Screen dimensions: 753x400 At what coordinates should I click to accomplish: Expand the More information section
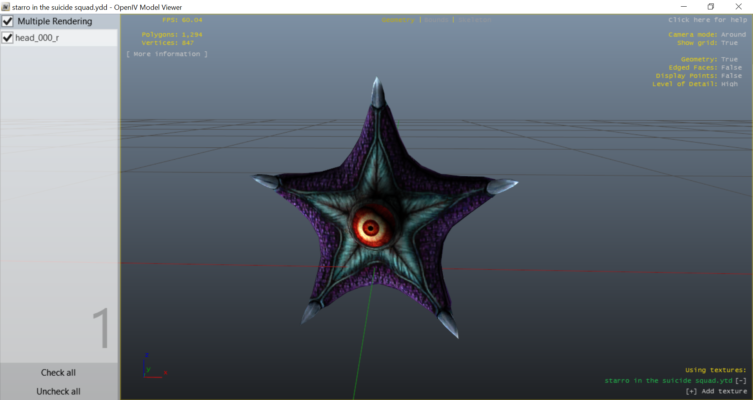click(167, 54)
